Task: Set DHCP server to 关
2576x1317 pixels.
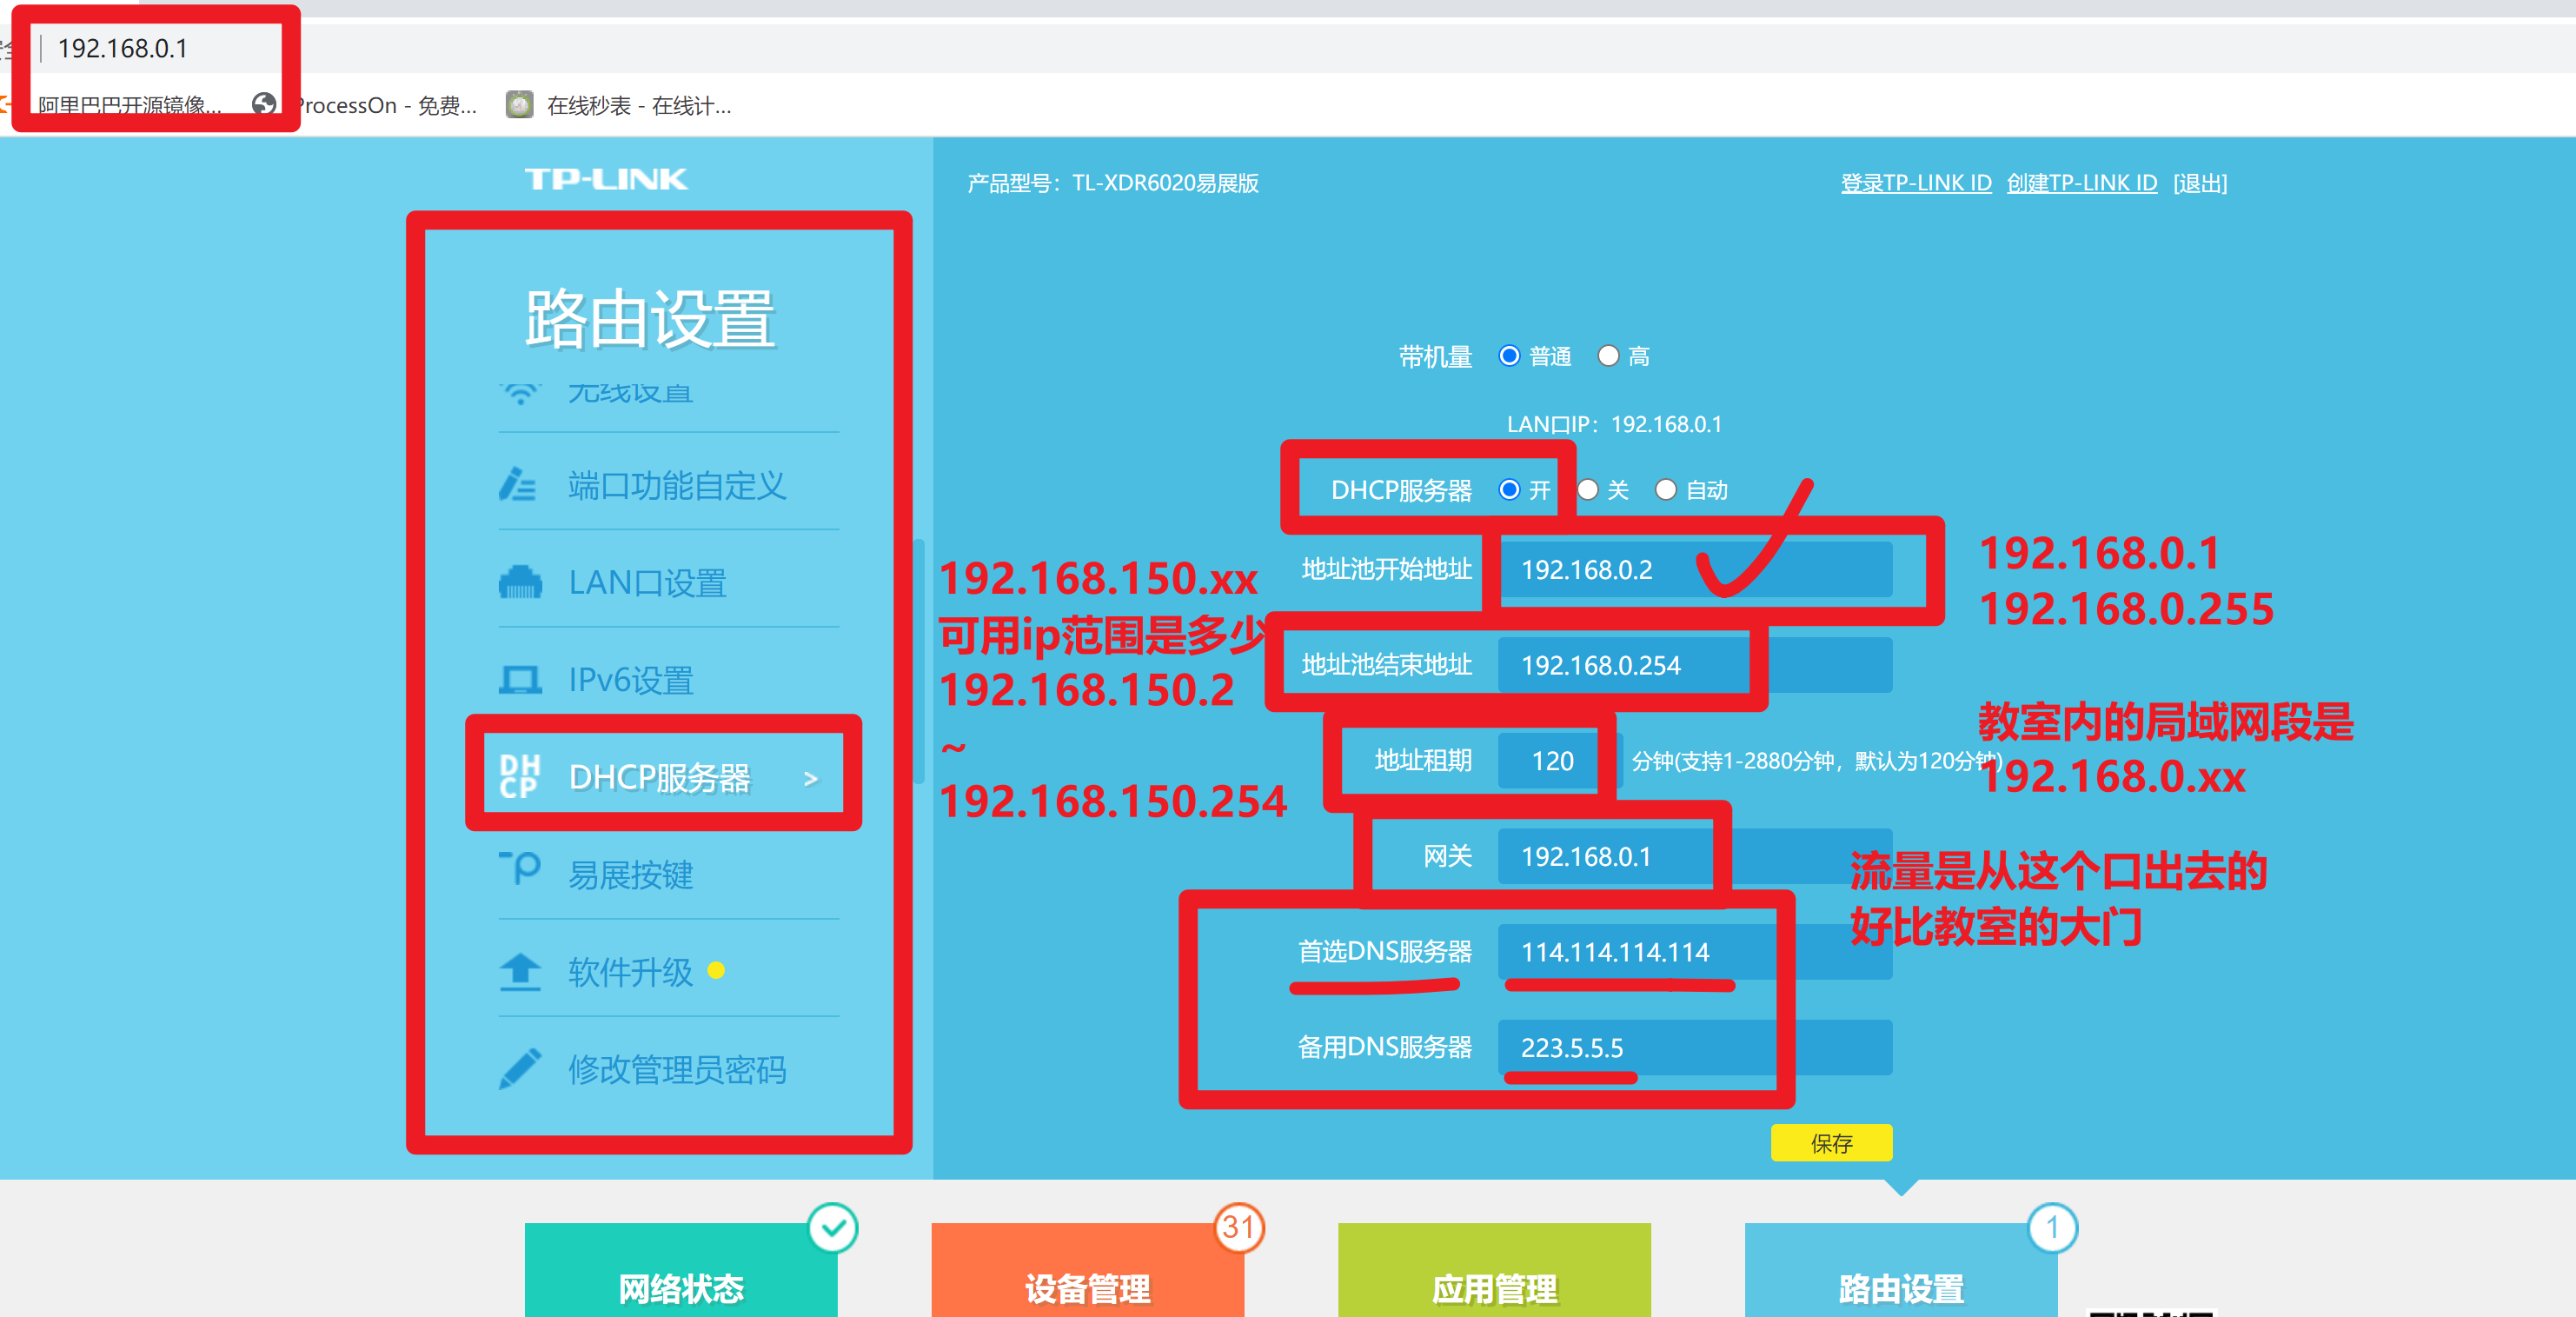Action: (1588, 490)
